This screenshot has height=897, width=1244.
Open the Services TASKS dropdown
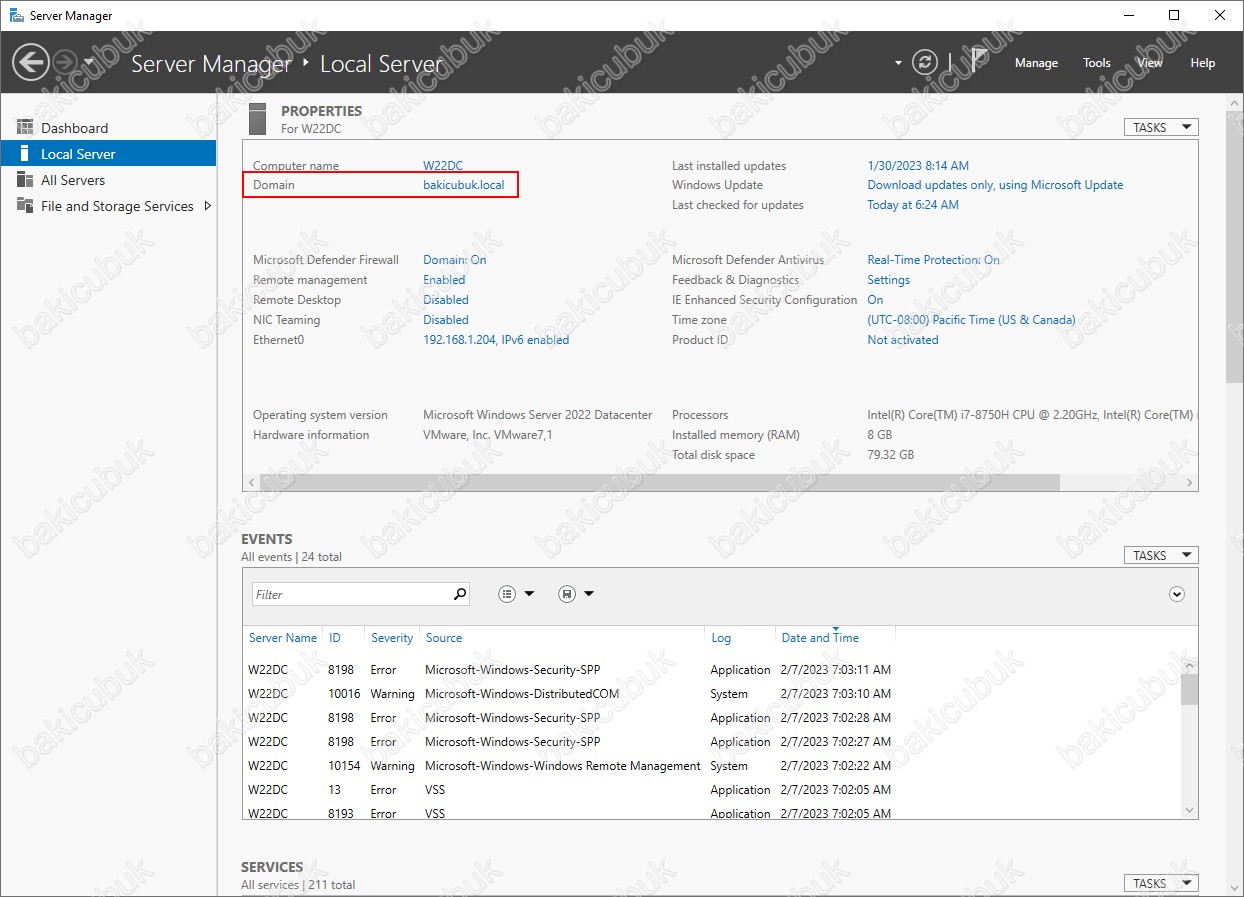tap(1161, 883)
